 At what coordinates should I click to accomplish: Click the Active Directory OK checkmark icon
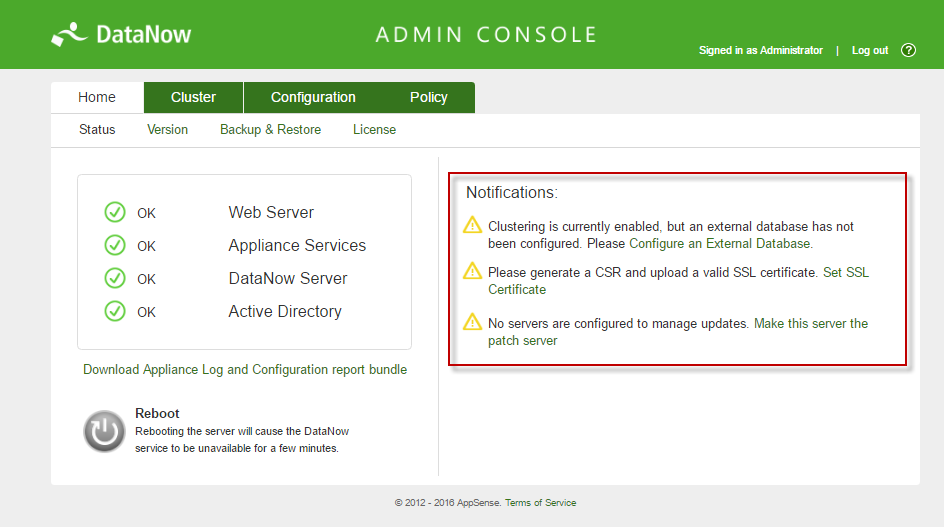pyautogui.click(x=115, y=311)
